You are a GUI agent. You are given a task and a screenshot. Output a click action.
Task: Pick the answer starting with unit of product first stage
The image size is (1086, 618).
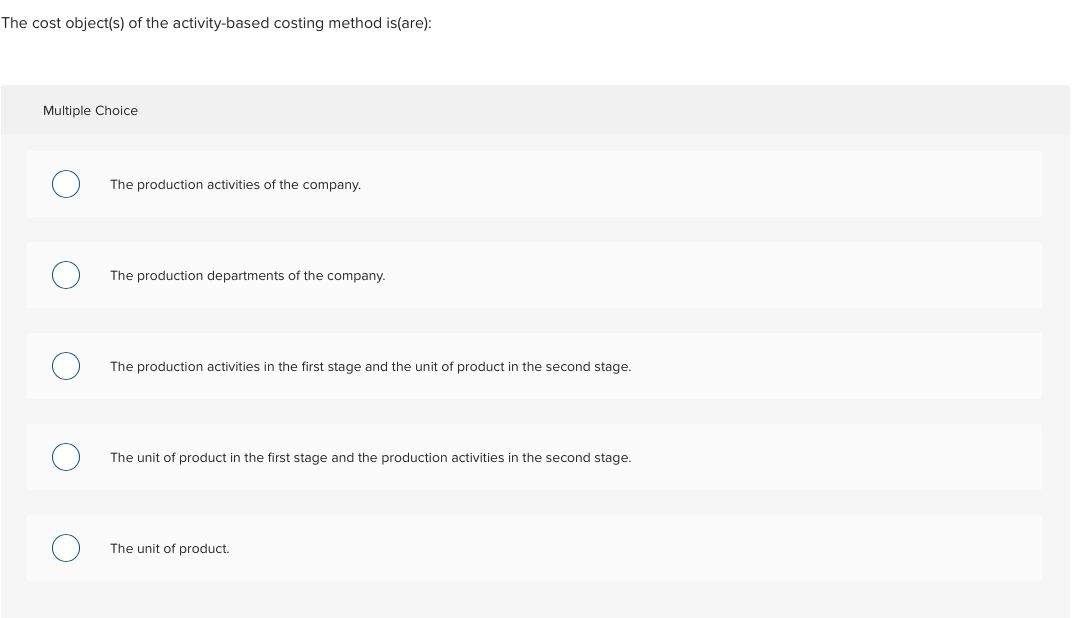[x=370, y=457]
